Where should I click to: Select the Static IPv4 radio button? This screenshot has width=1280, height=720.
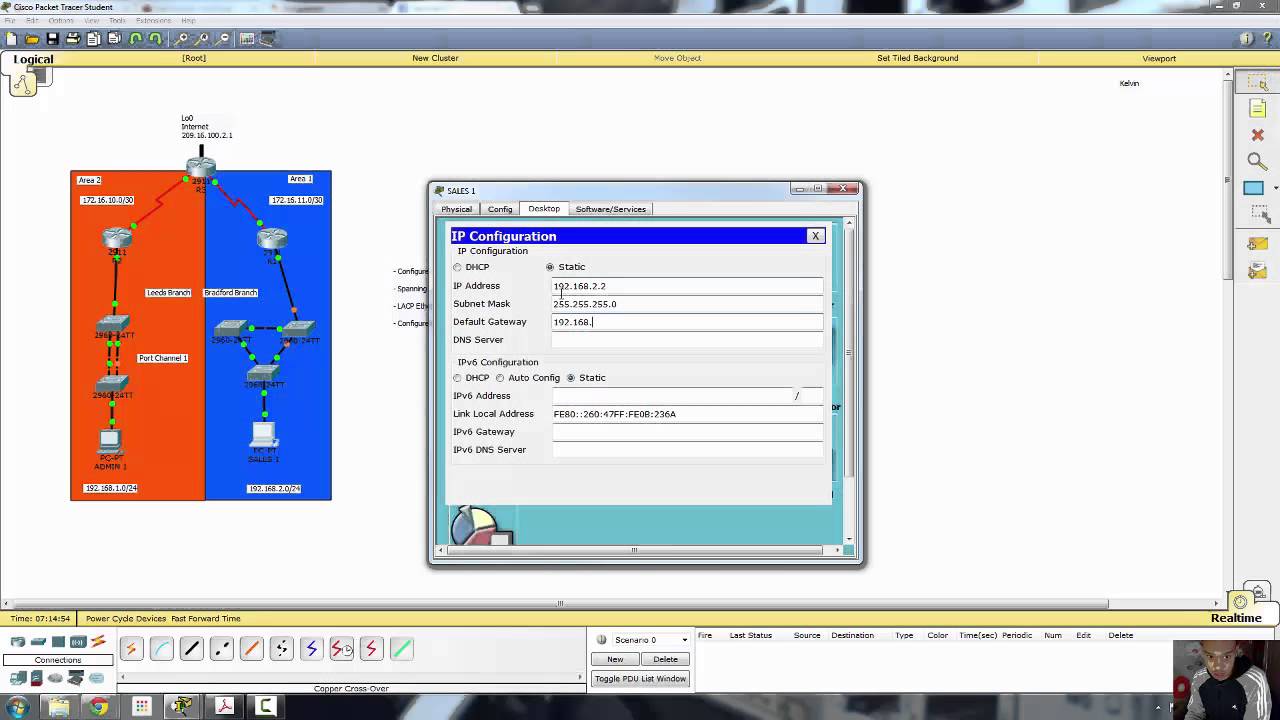point(550,267)
